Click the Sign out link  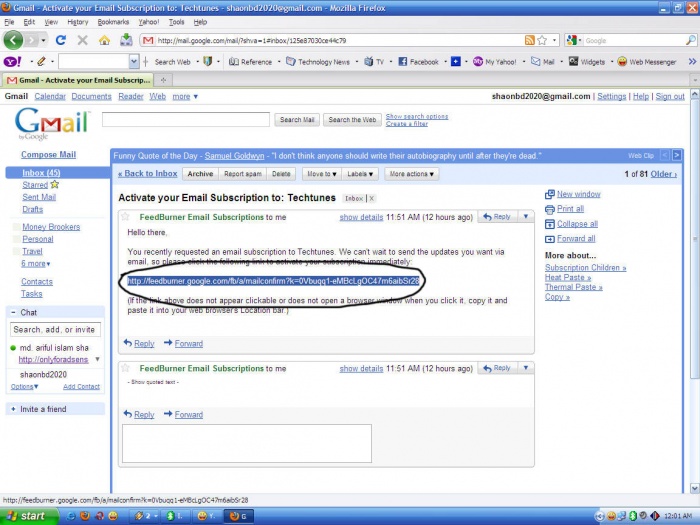click(670, 96)
